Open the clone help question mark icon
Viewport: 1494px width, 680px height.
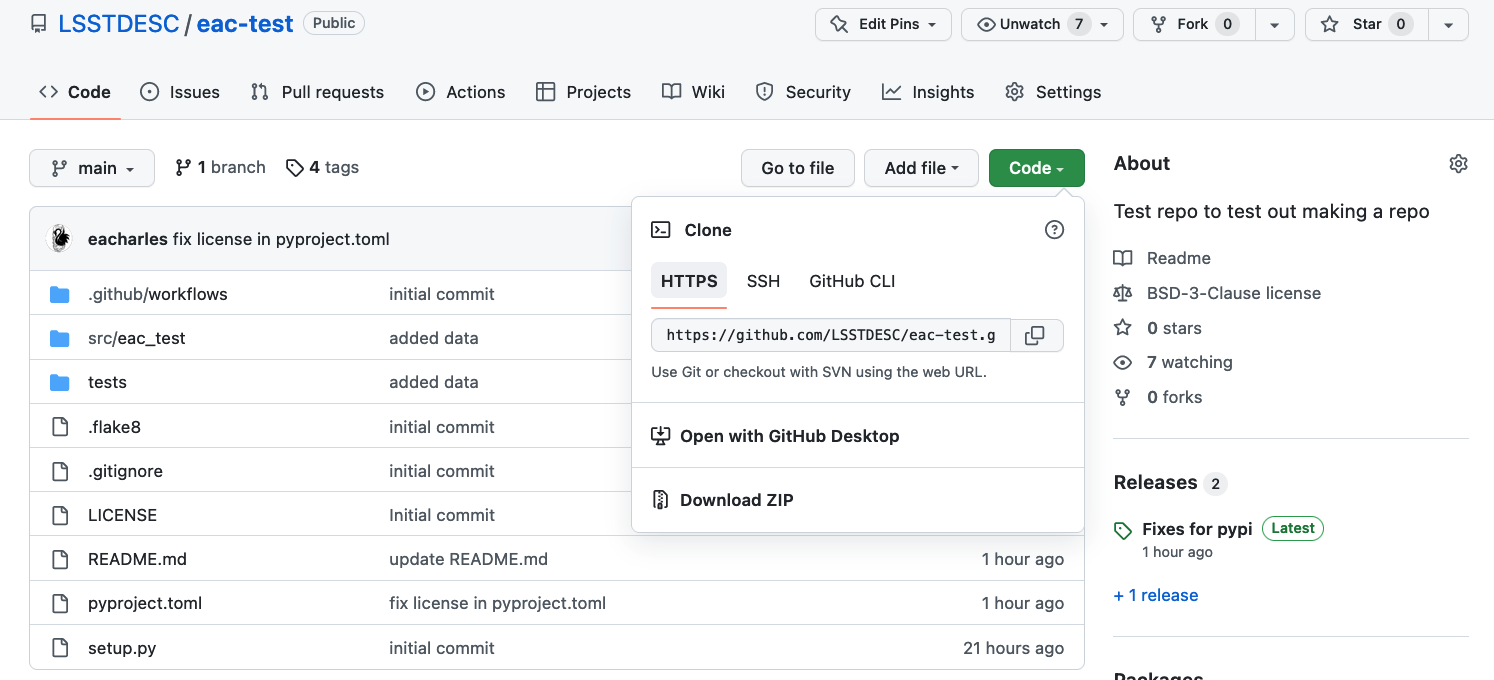(1054, 230)
